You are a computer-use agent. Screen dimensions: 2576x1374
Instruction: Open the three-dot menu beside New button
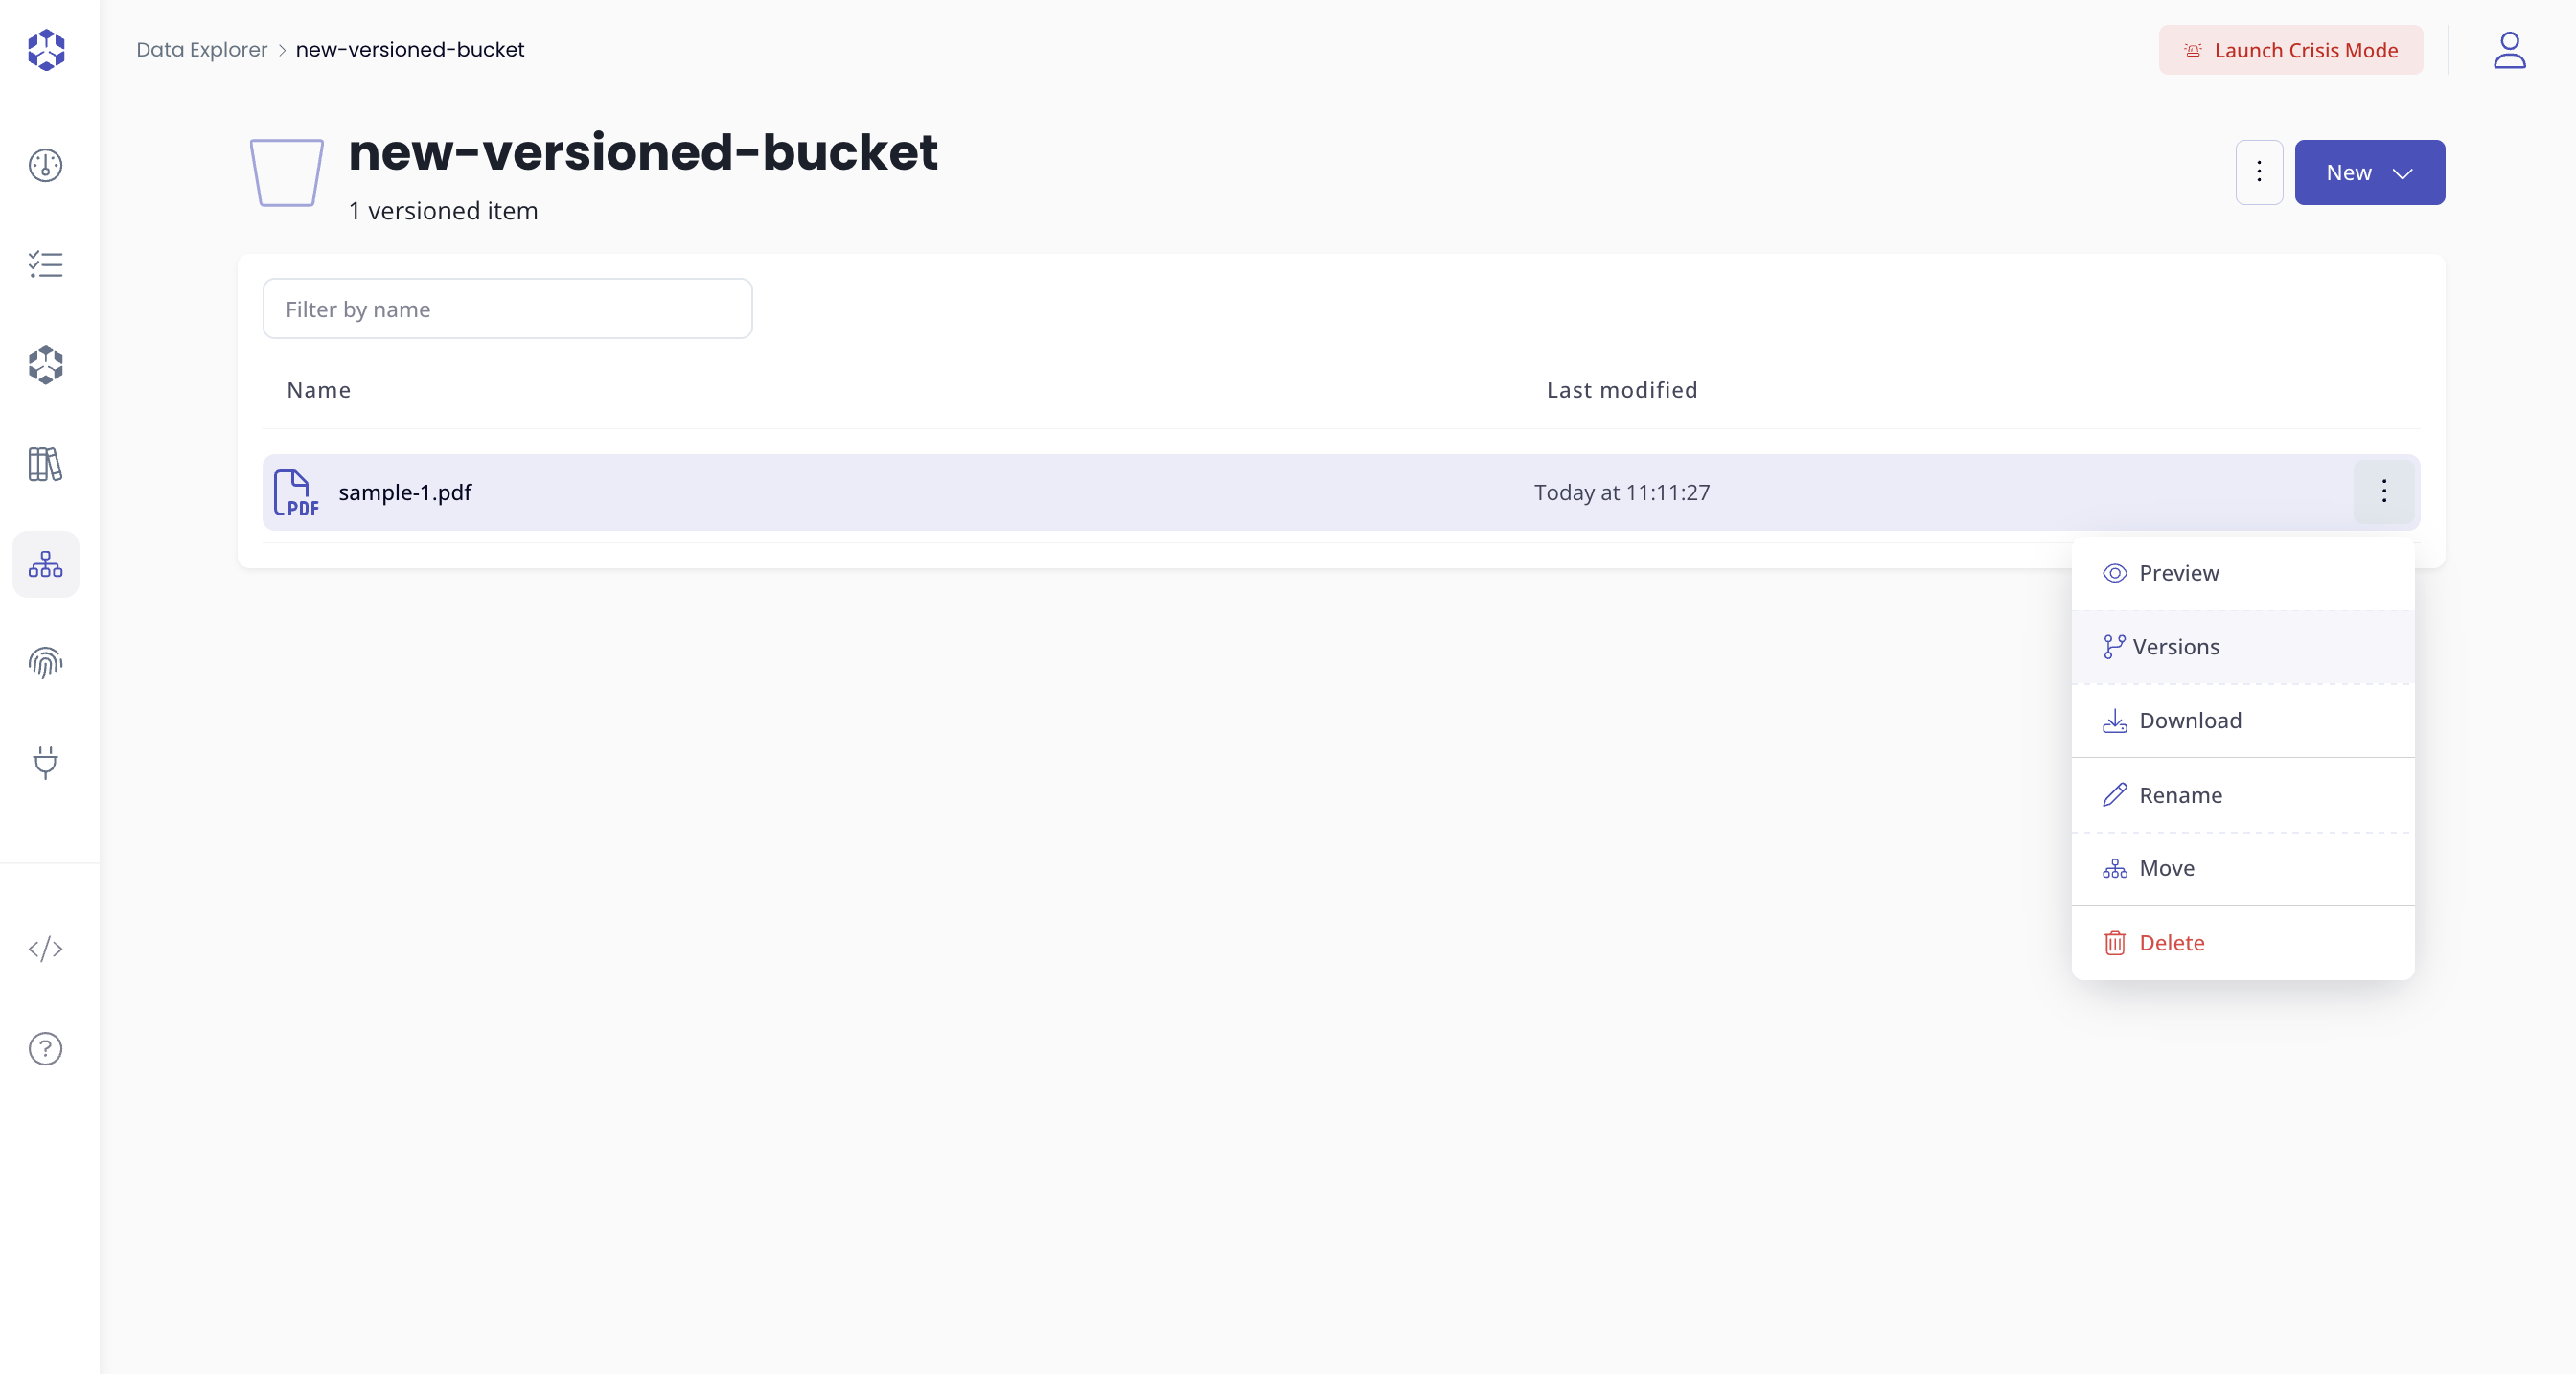(2259, 172)
